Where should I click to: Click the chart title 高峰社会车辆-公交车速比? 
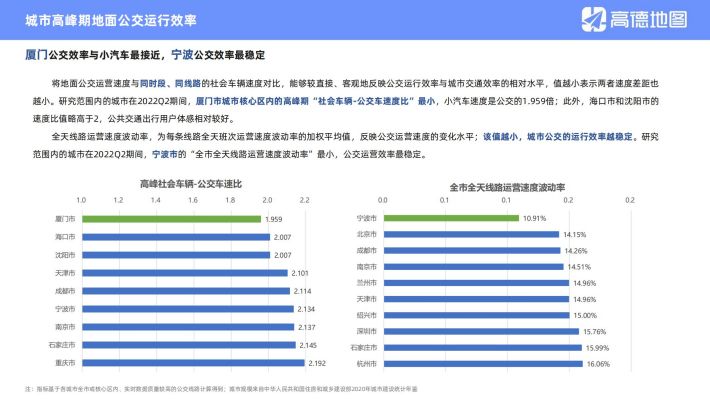coord(191,184)
